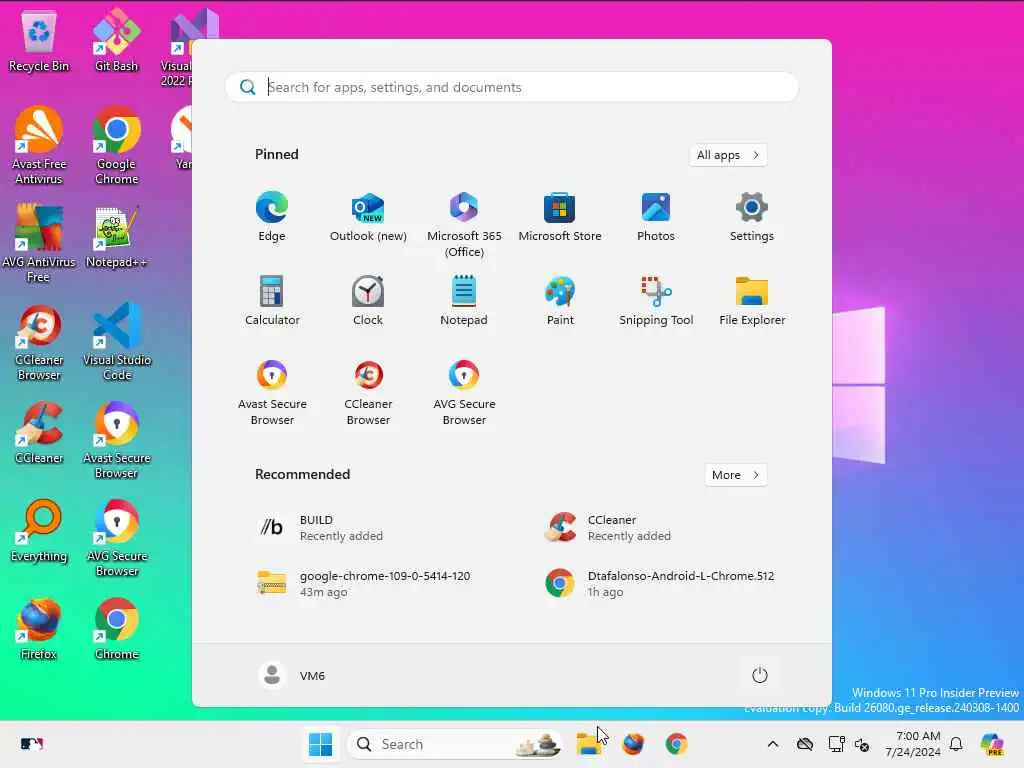Click the OneDrive cloud tray icon
The height and width of the screenshot is (768, 1024).
[x=805, y=744]
